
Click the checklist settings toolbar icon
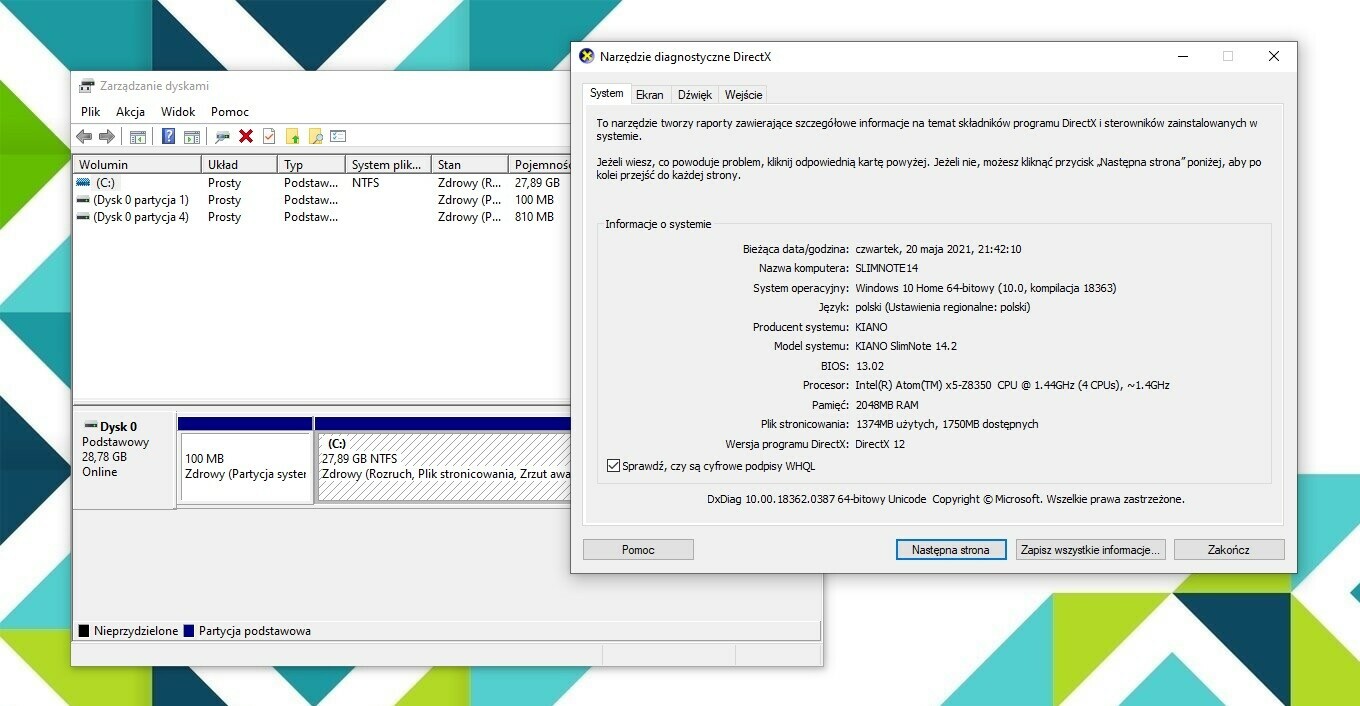click(338, 136)
